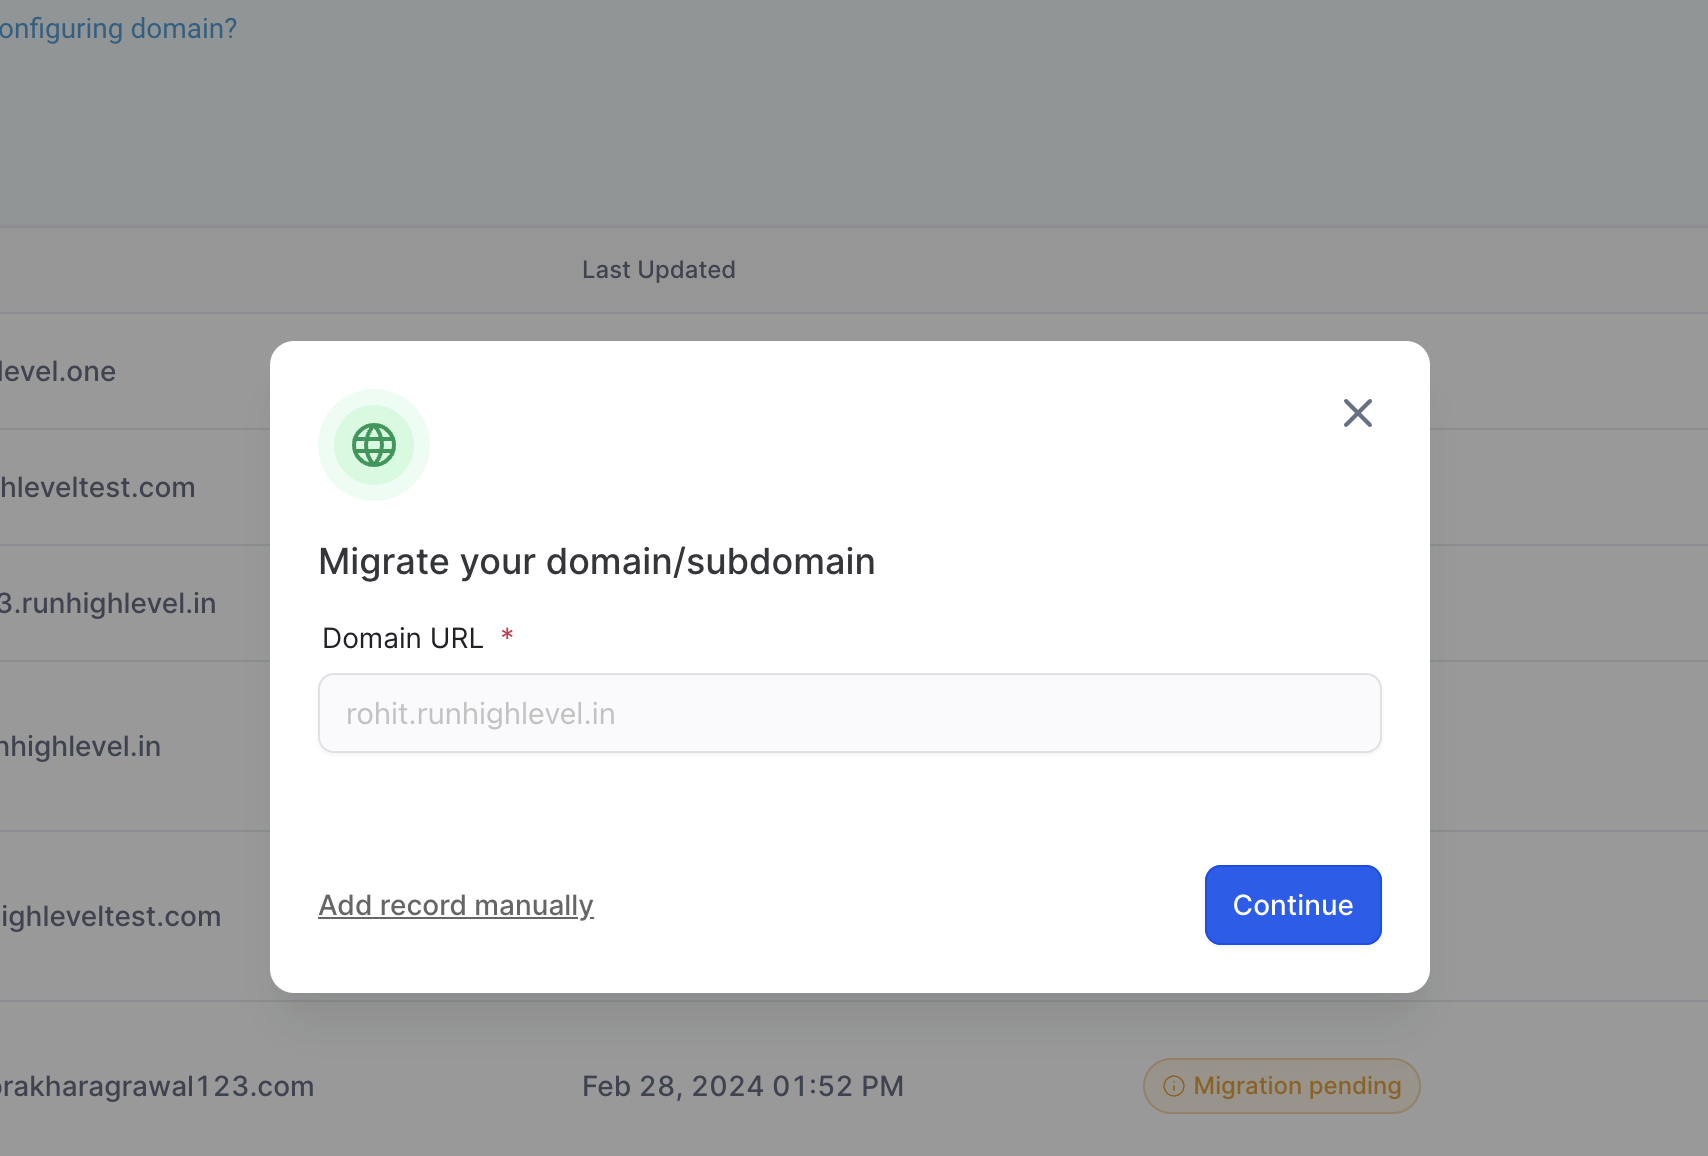
Task: Click the green globe icon
Action: pyautogui.click(x=374, y=445)
